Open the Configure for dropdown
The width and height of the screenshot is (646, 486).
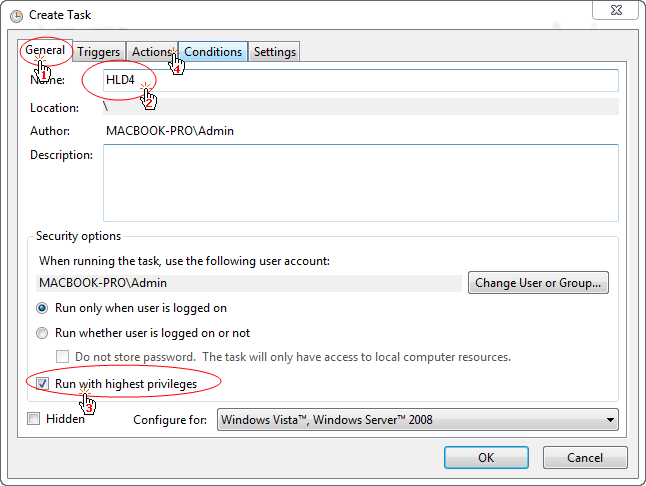[x=417, y=420]
